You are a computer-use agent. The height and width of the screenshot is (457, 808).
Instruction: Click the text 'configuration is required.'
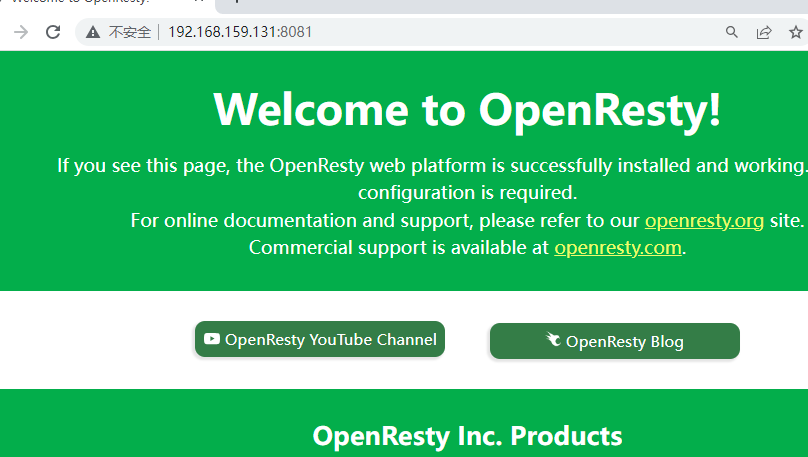coord(467,193)
